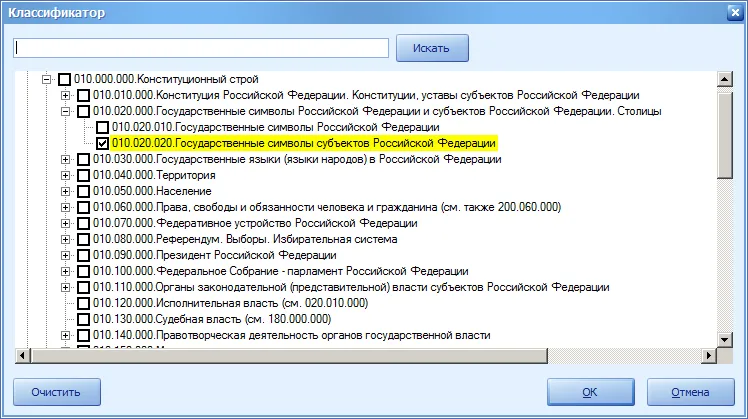The width and height of the screenshot is (748, 419).
Task: Uncheck 010.020.020 Государственные символы субъектов
Action: [x=103, y=143]
